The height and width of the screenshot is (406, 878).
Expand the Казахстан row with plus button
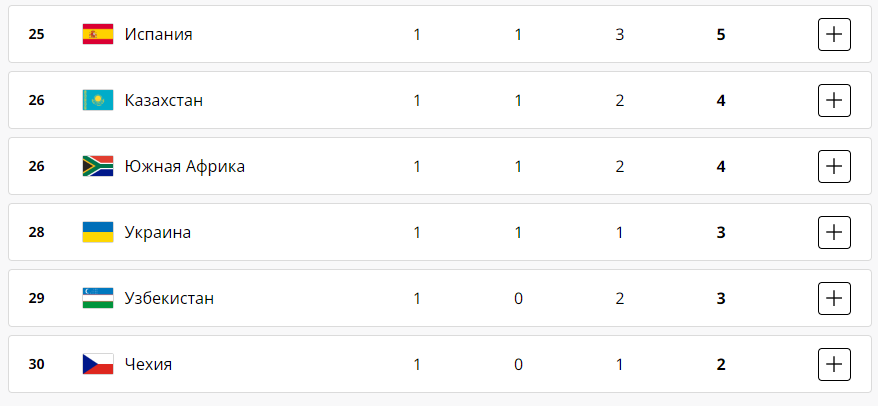point(834,101)
